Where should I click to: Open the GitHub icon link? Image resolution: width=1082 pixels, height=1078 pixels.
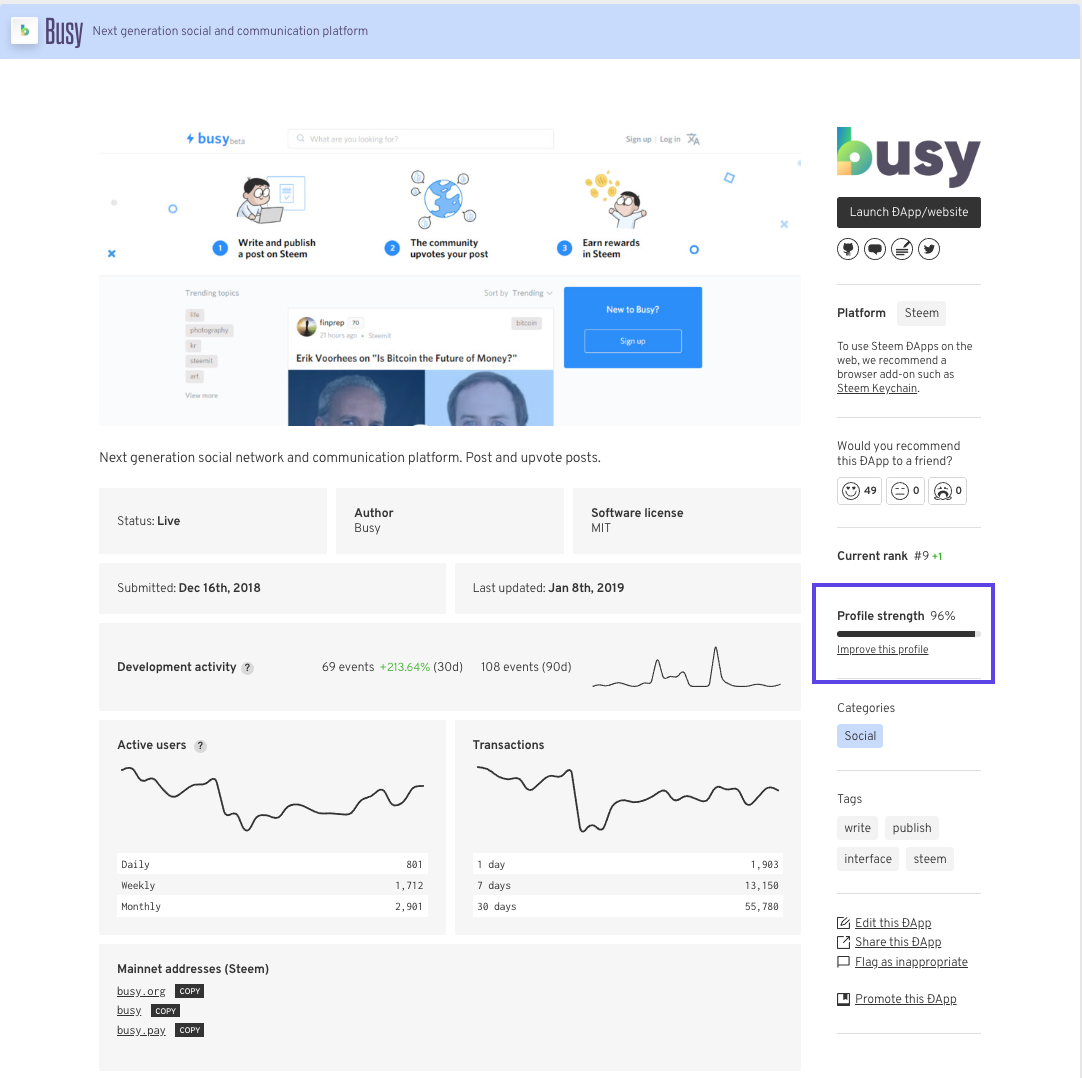pyautogui.click(x=847, y=248)
